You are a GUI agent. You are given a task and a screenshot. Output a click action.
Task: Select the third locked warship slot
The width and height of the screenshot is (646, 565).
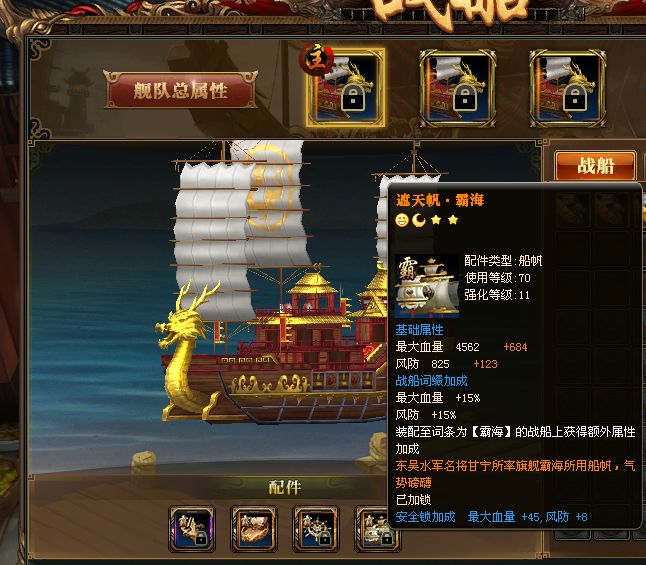tap(567, 88)
